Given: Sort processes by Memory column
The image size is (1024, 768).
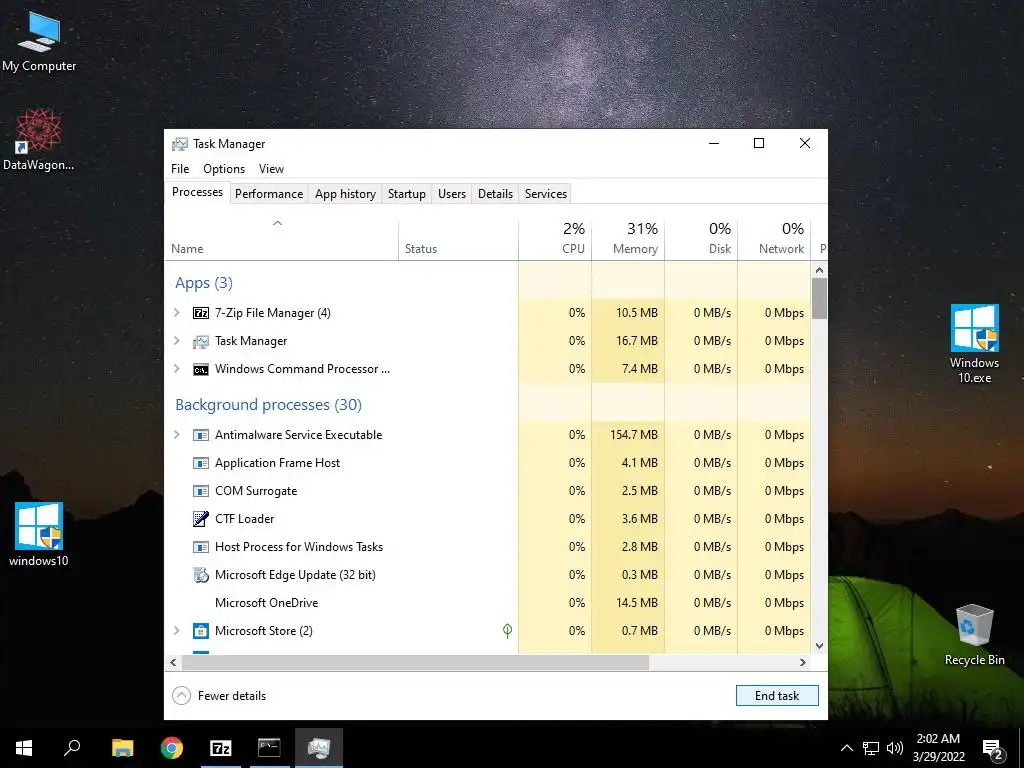Looking at the screenshot, I should pyautogui.click(x=628, y=240).
